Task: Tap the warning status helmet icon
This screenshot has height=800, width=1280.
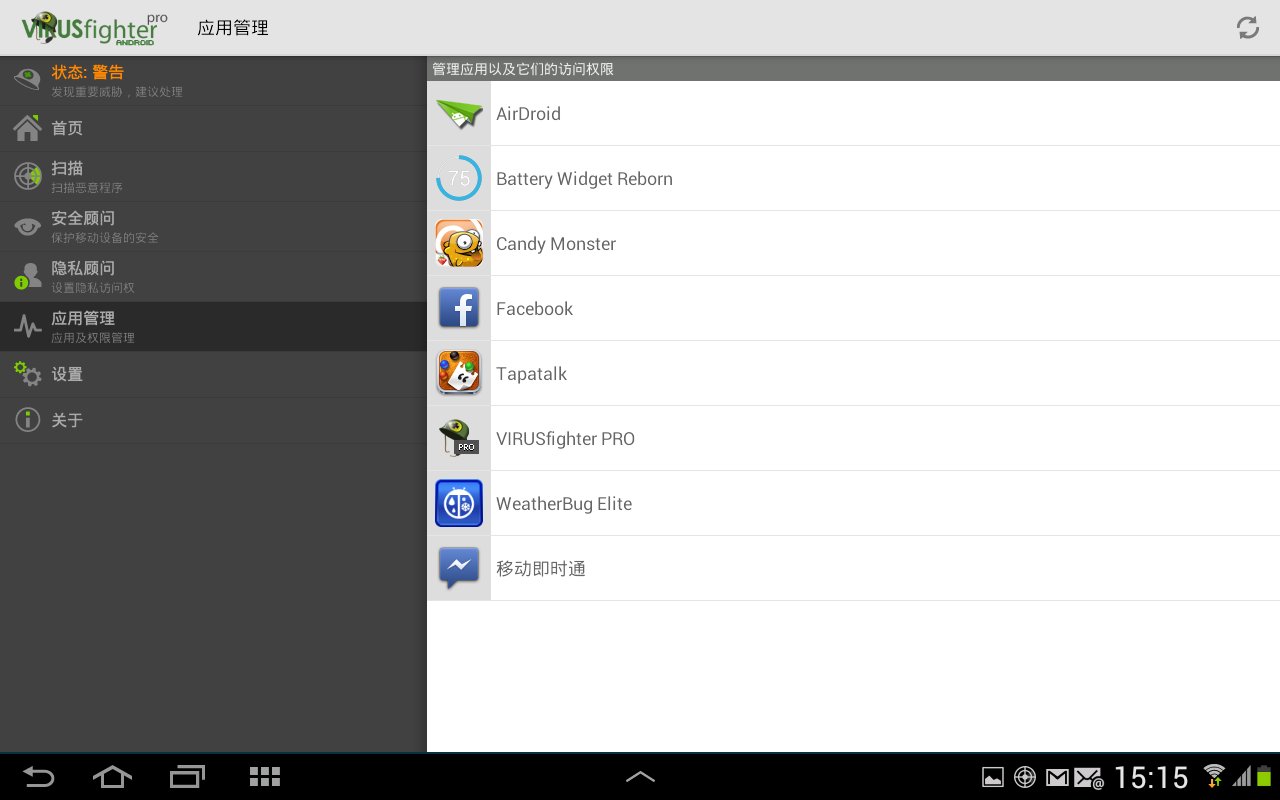Action: 27,80
